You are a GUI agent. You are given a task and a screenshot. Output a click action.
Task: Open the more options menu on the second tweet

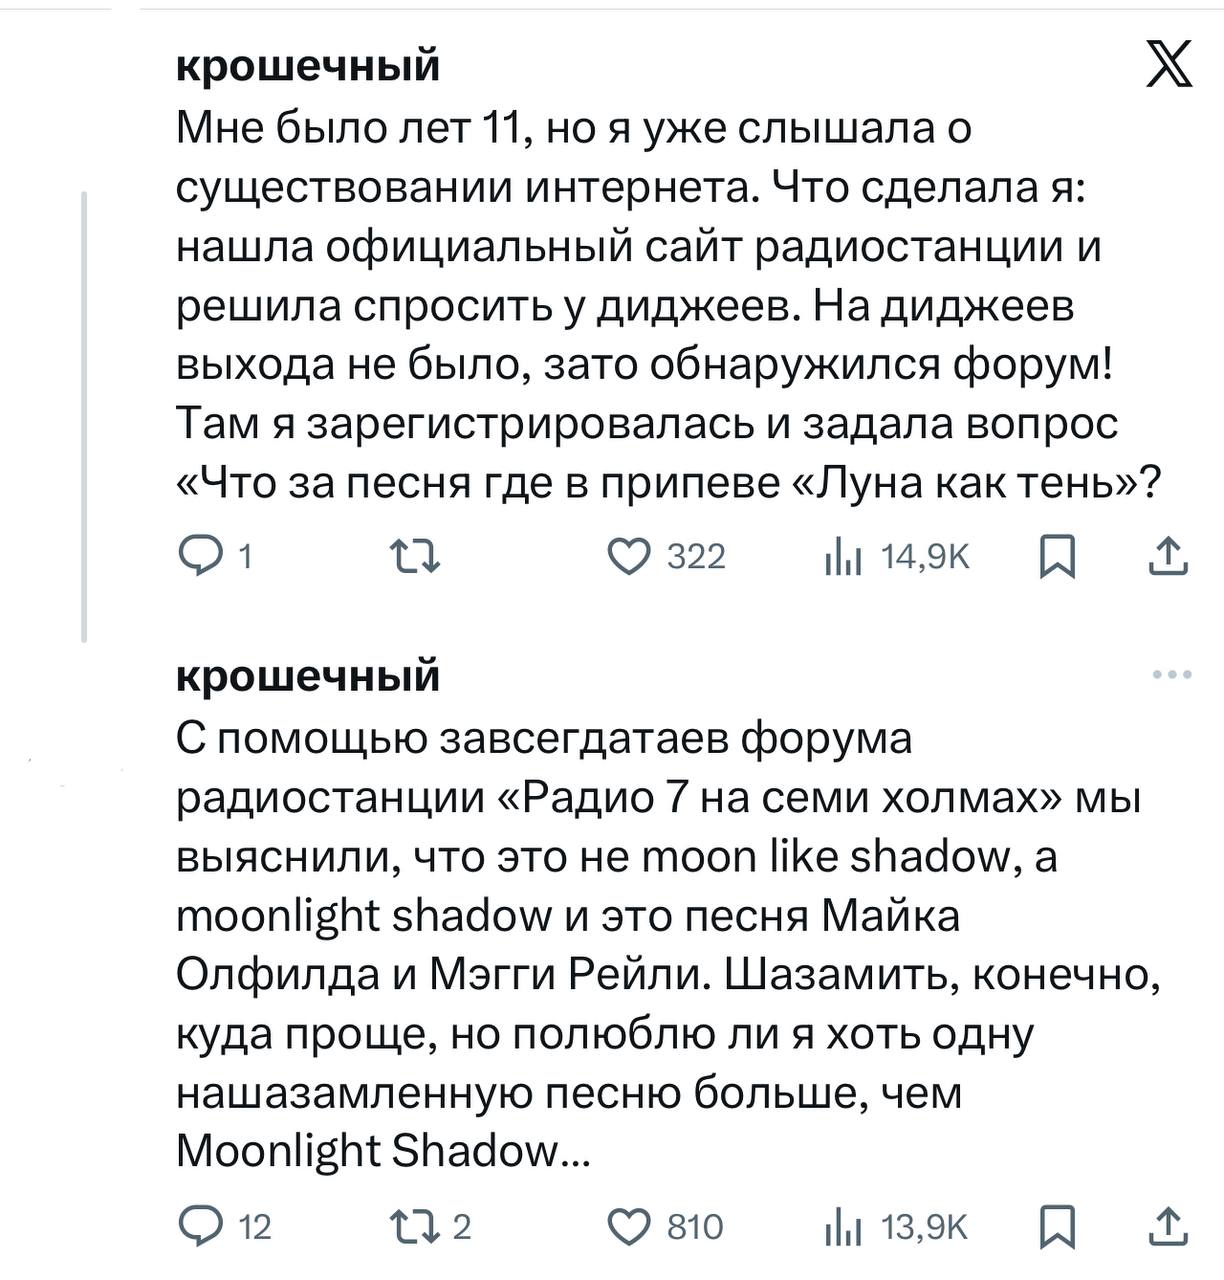[1172, 675]
